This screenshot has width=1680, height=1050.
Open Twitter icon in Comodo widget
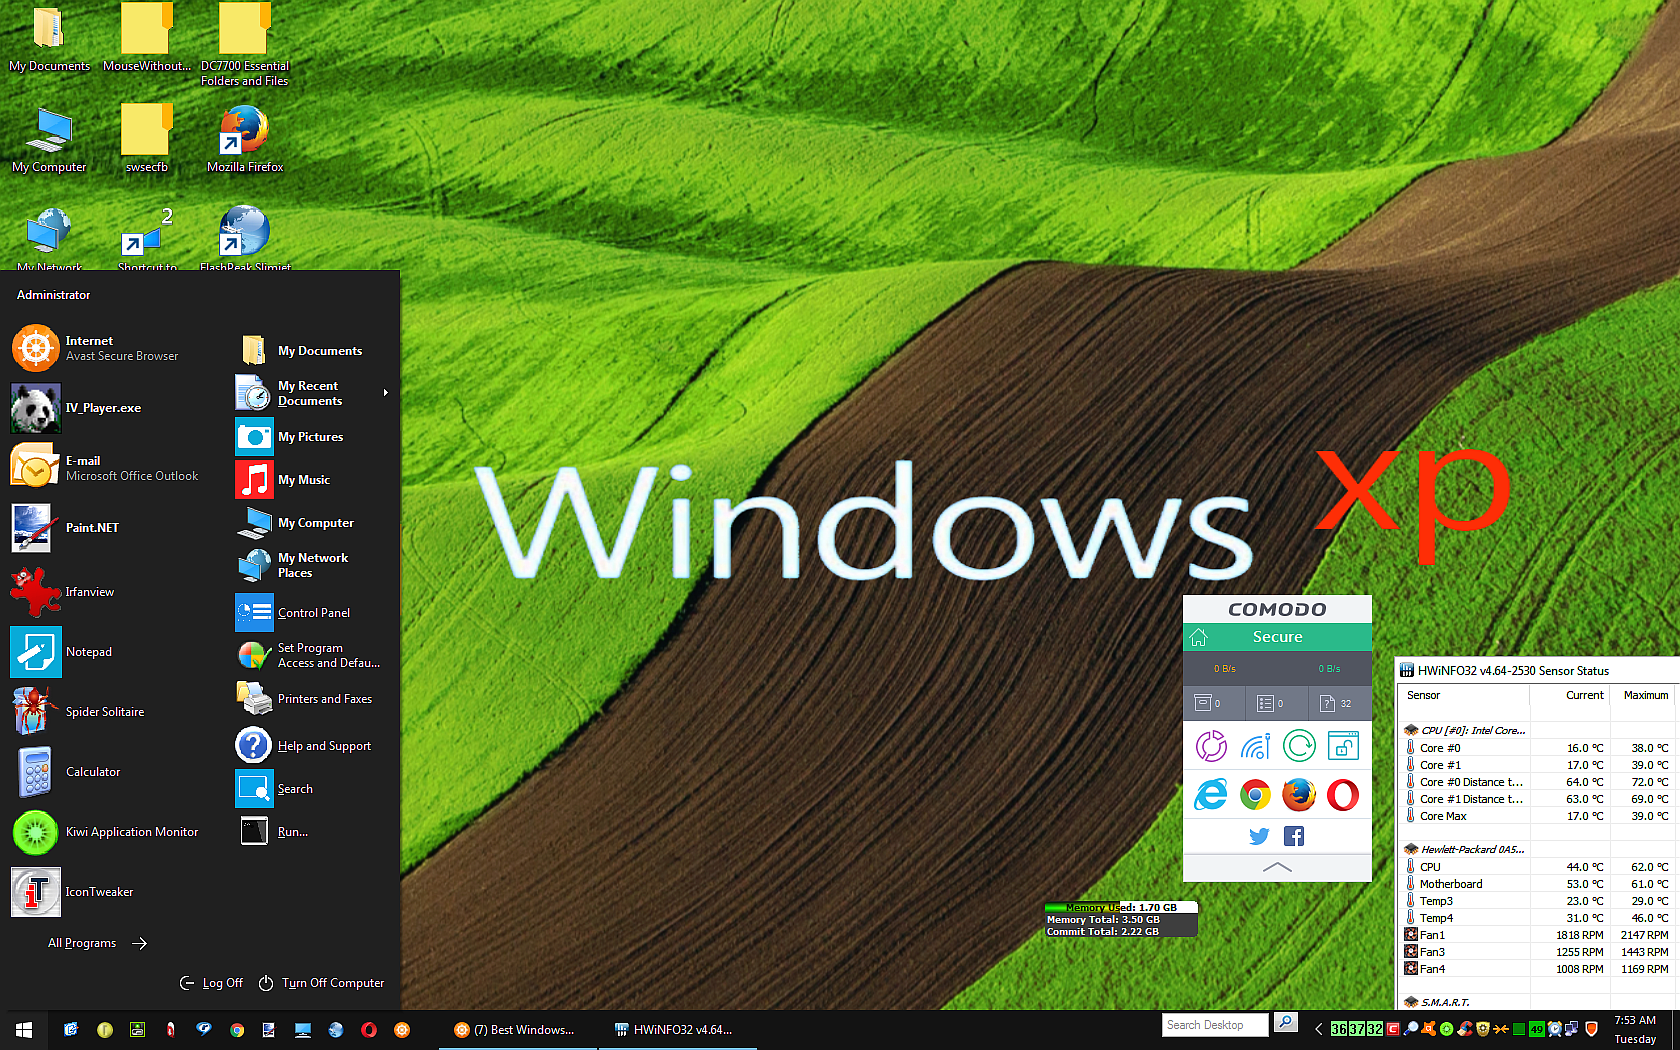click(1259, 836)
